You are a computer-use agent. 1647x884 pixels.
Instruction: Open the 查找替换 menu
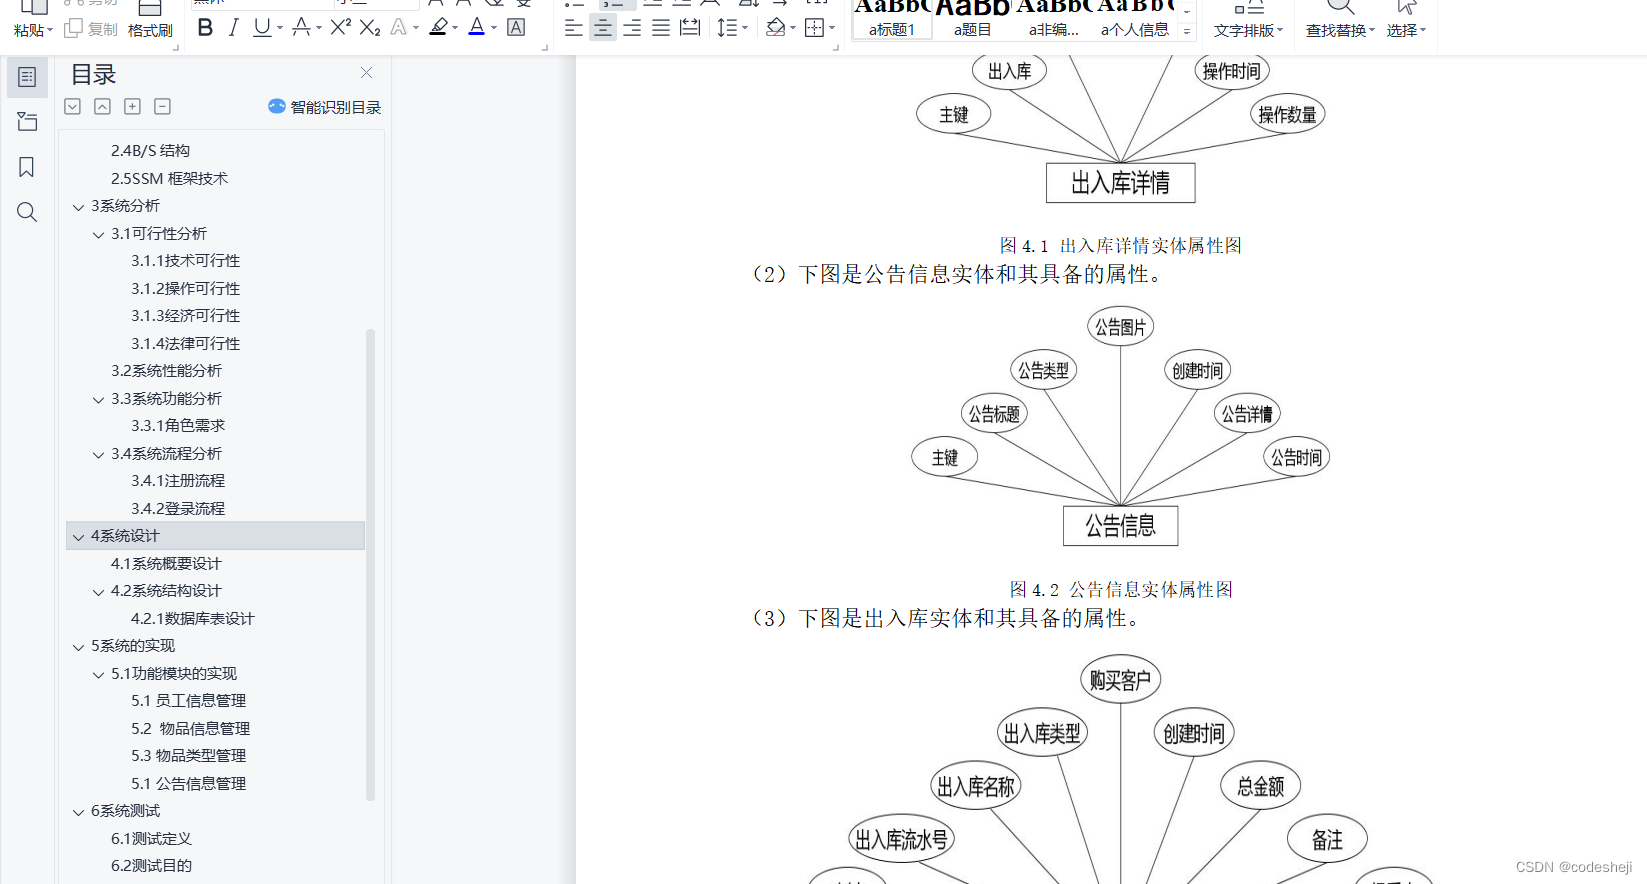1340,30
